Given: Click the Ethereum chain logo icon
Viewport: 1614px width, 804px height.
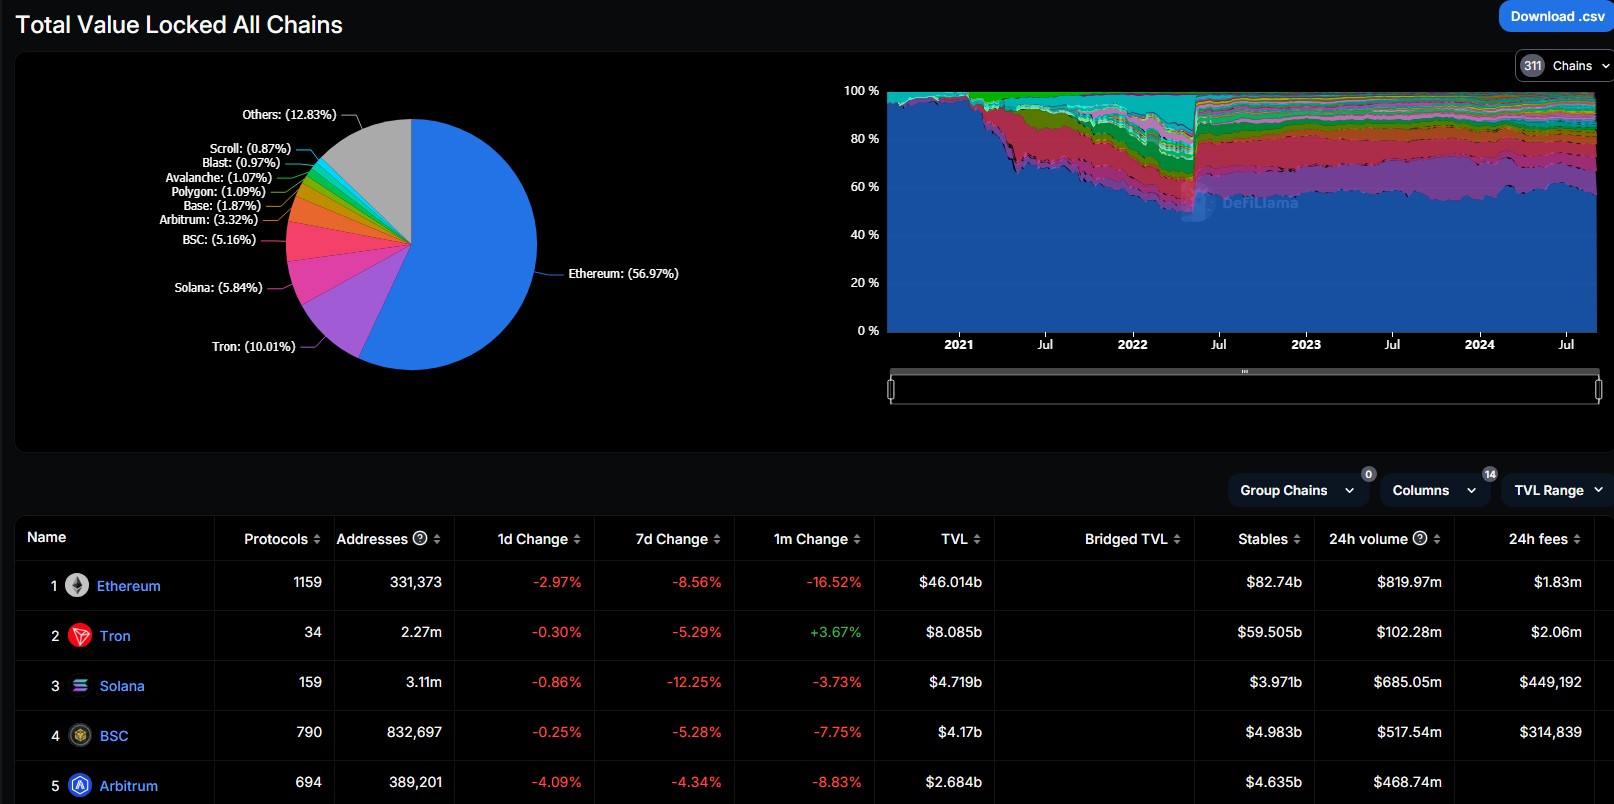Looking at the screenshot, I should click(77, 585).
